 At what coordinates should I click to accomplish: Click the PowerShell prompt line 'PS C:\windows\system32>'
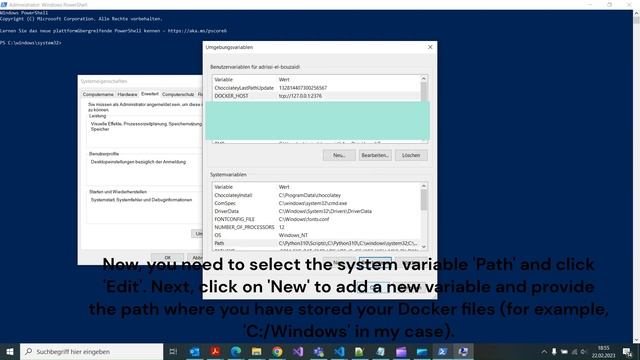click(31, 42)
